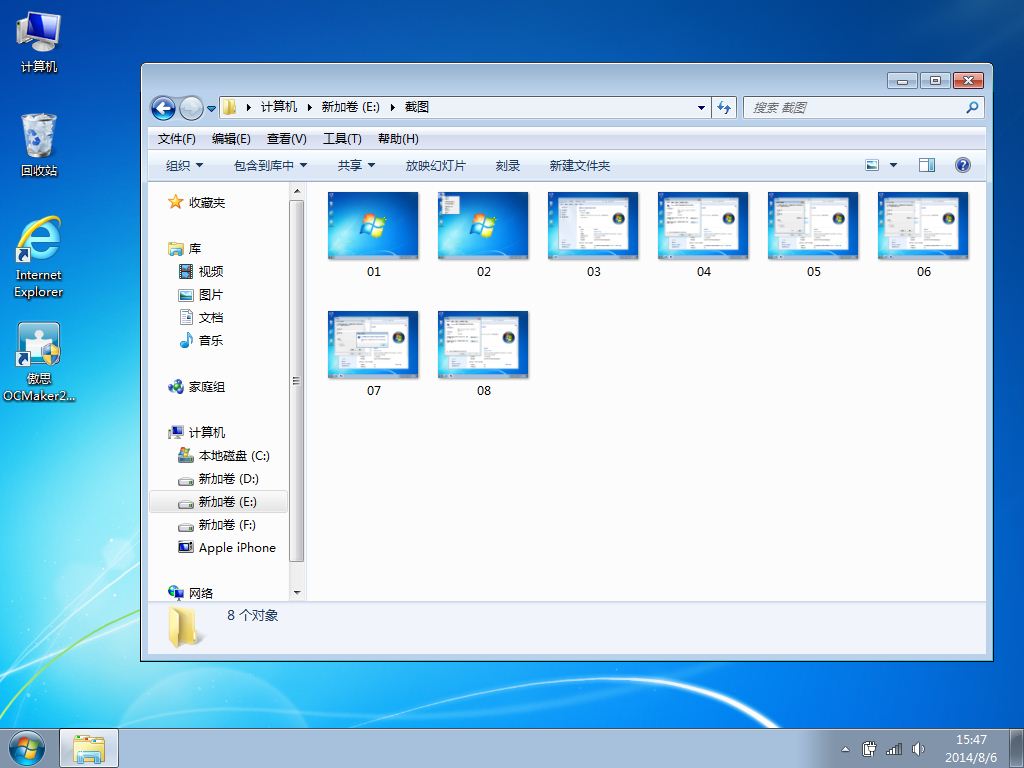Open Help with the question mark icon
This screenshot has height=768, width=1024.
coord(963,165)
